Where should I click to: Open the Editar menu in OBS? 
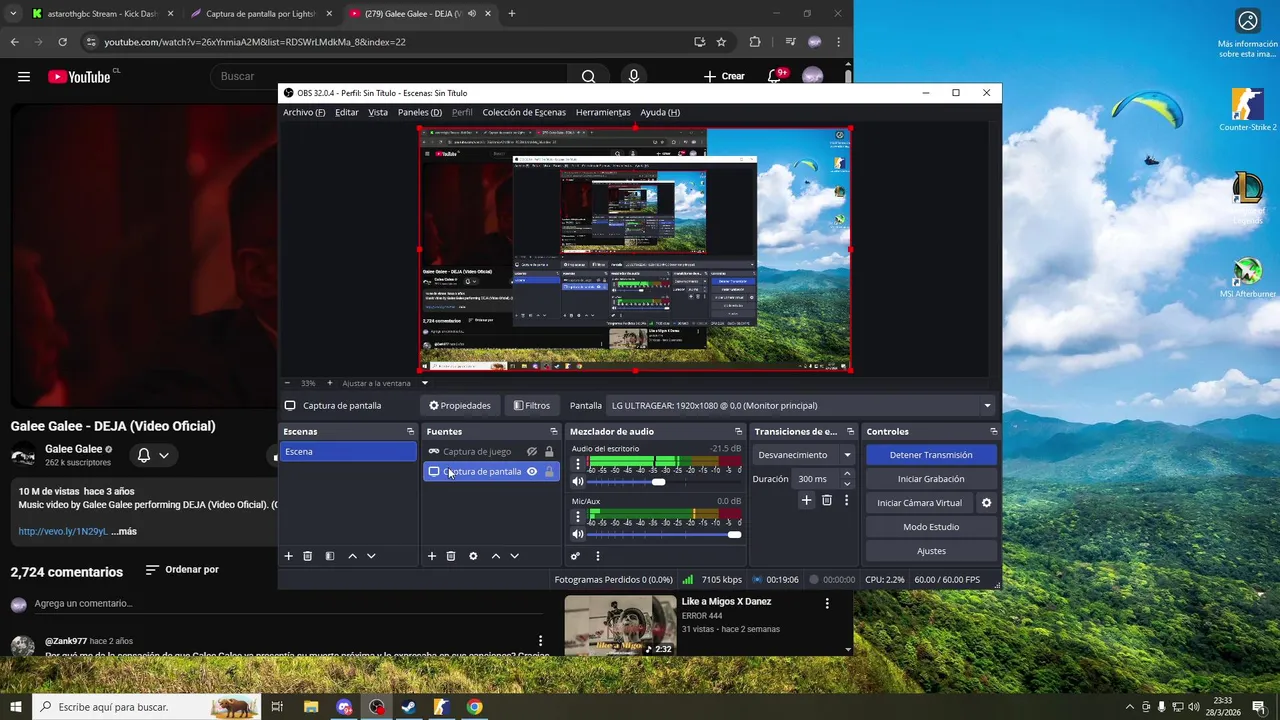click(x=347, y=112)
